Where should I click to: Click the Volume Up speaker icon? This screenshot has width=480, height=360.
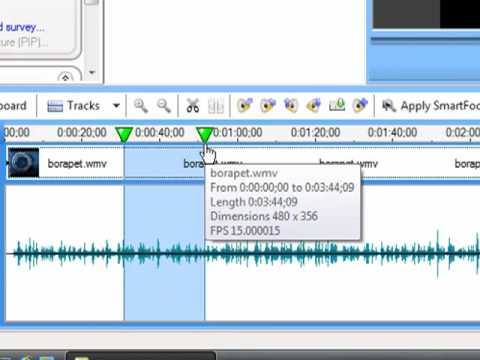pyautogui.click(x=314, y=105)
